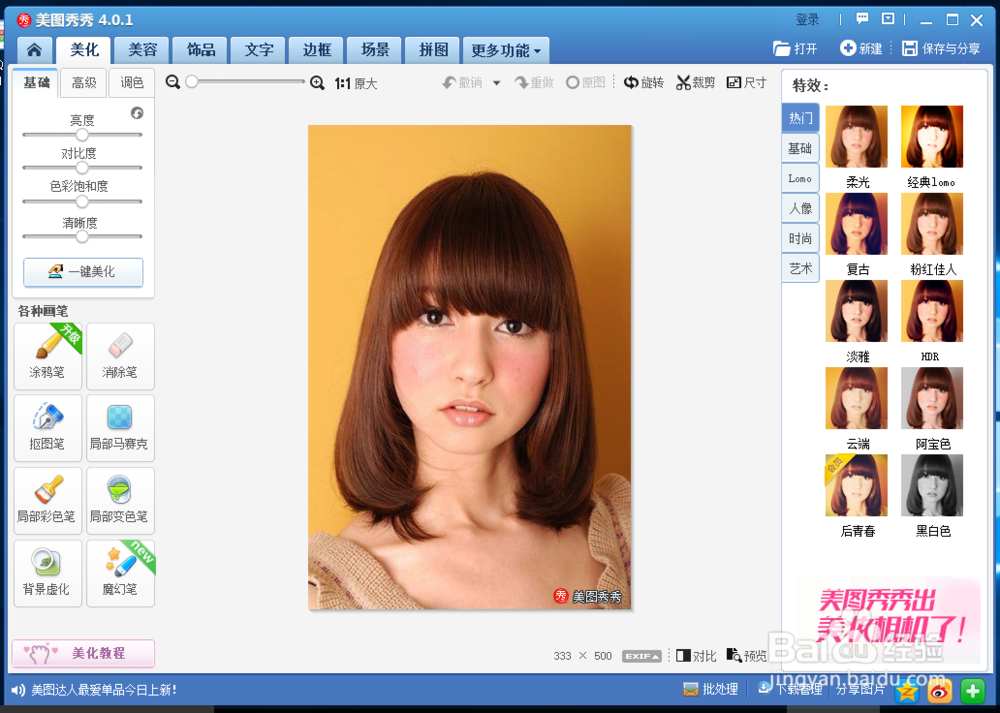1000x713 pixels.
Task: Adjust the 亮度 brightness slider handle
Action: click(x=82, y=135)
